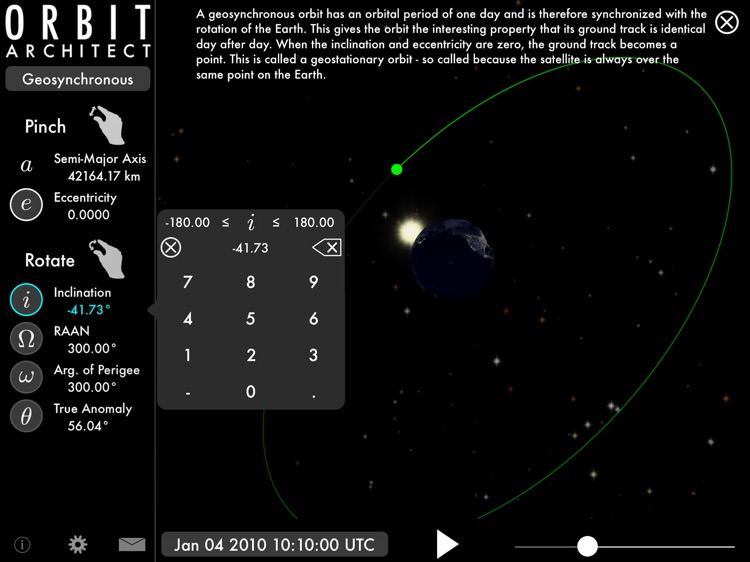Tap keypad digit 8
Image resolution: width=750 pixels, height=562 pixels.
(251, 282)
